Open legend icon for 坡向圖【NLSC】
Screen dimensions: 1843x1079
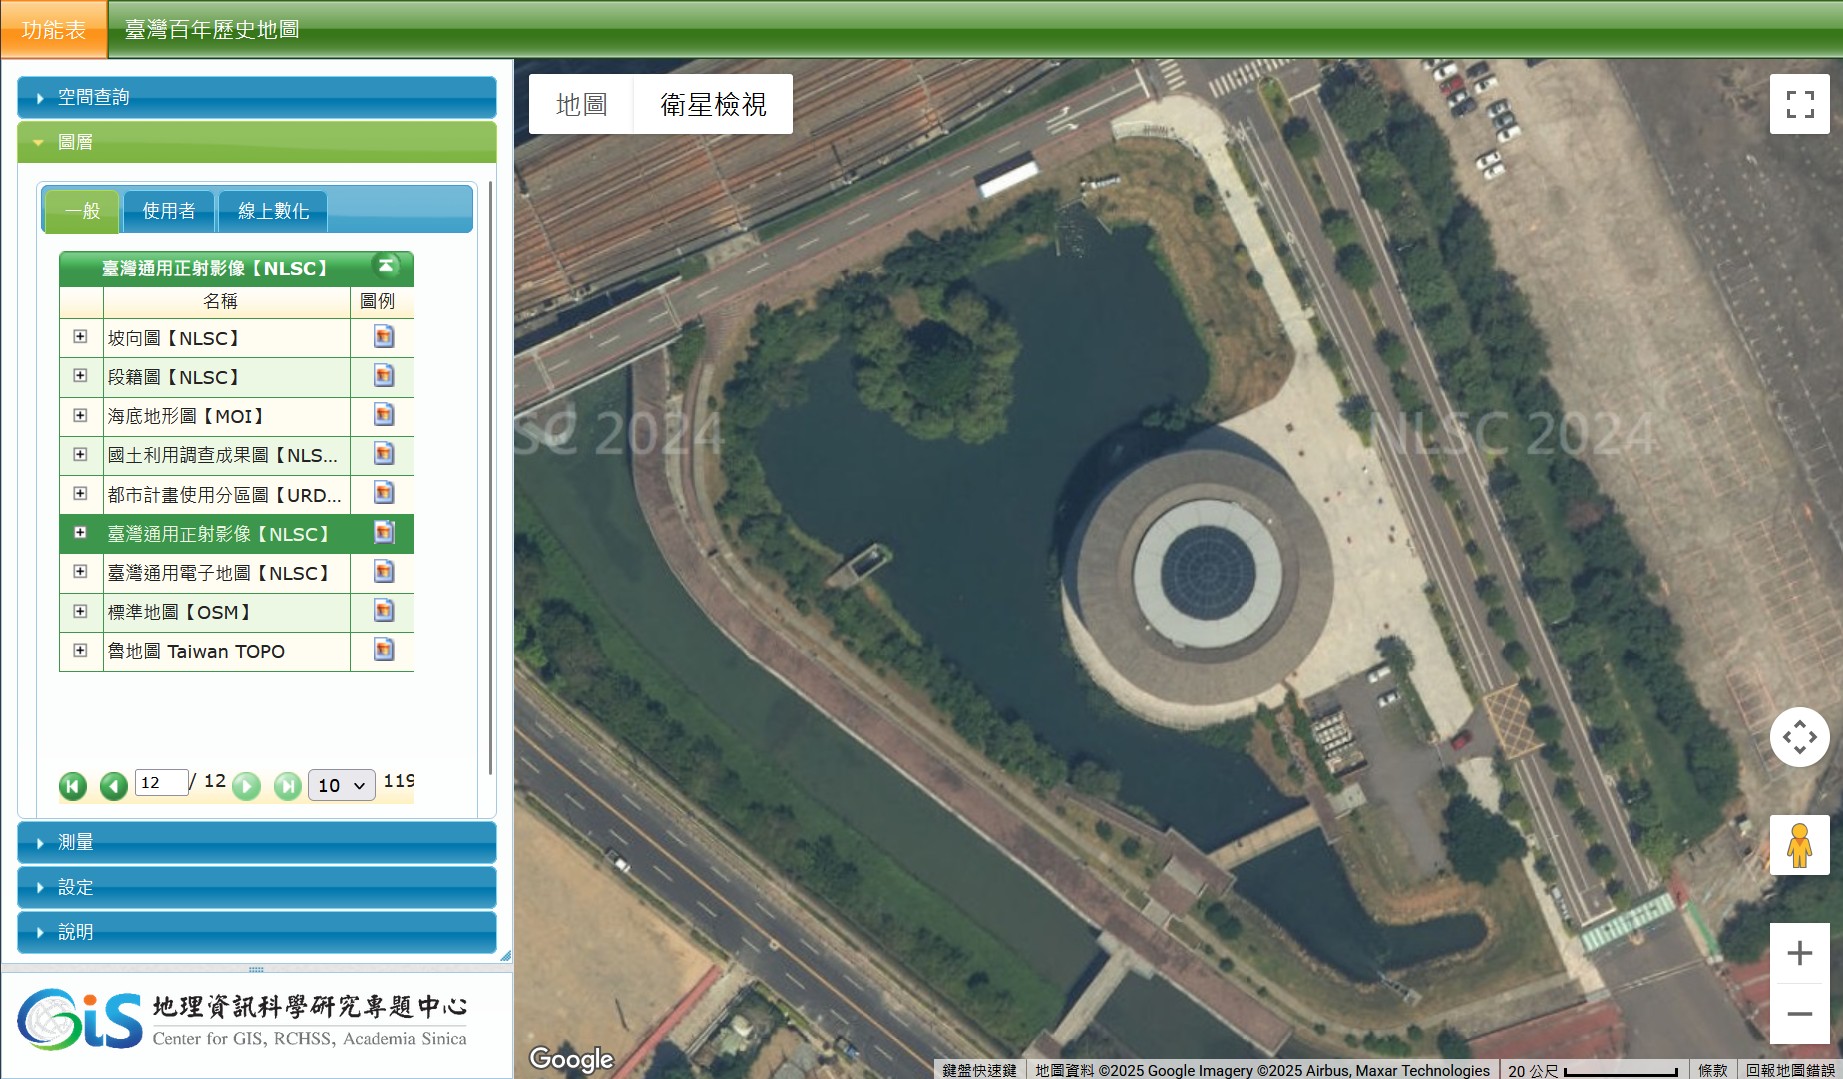pyautogui.click(x=383, y=337)
